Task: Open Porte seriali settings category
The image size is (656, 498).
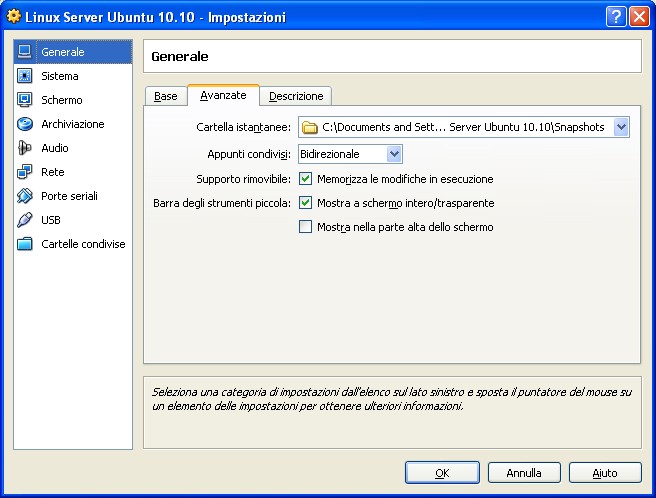Action: pyautogui.click(x=73, y=196)
